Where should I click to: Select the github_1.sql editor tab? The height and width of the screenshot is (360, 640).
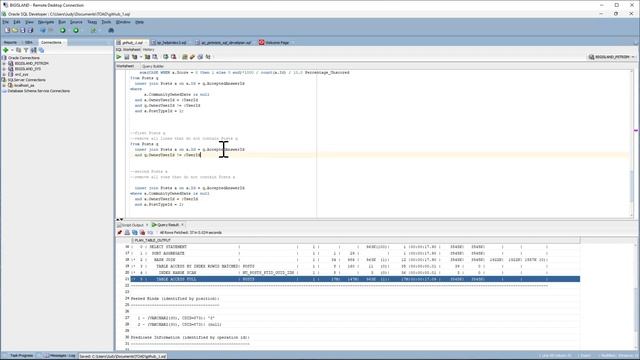coord(131,42)
